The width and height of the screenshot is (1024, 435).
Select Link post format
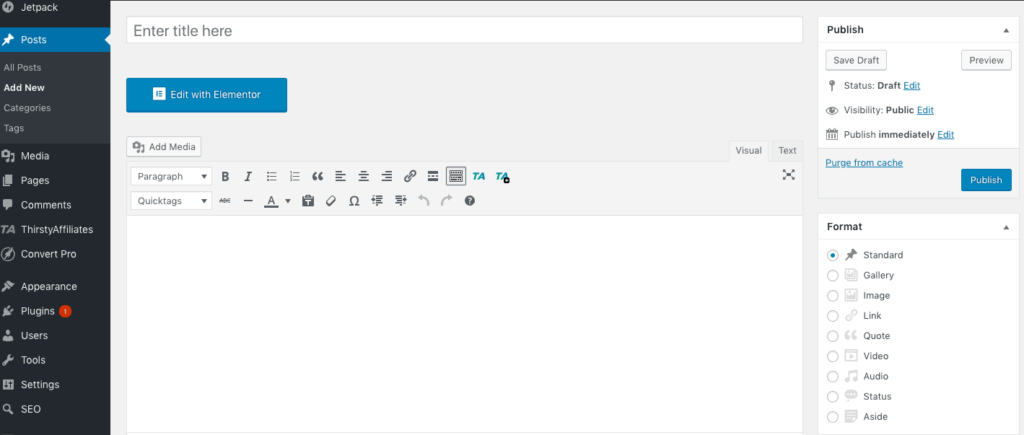833,316
